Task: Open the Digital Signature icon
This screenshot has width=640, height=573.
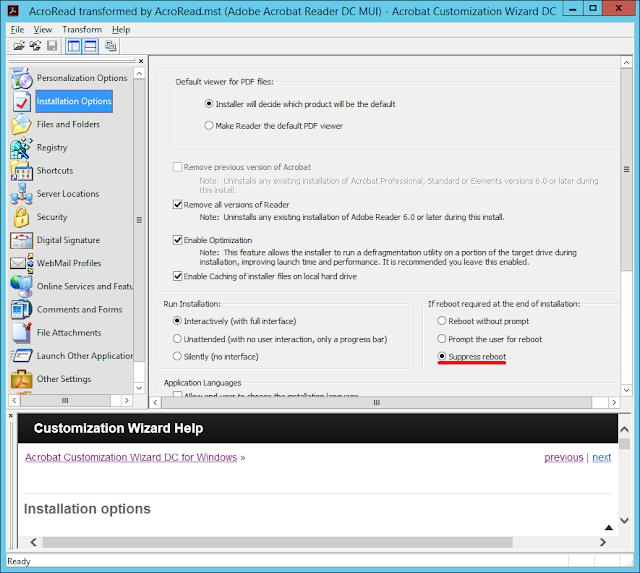Action: (21, 240)
